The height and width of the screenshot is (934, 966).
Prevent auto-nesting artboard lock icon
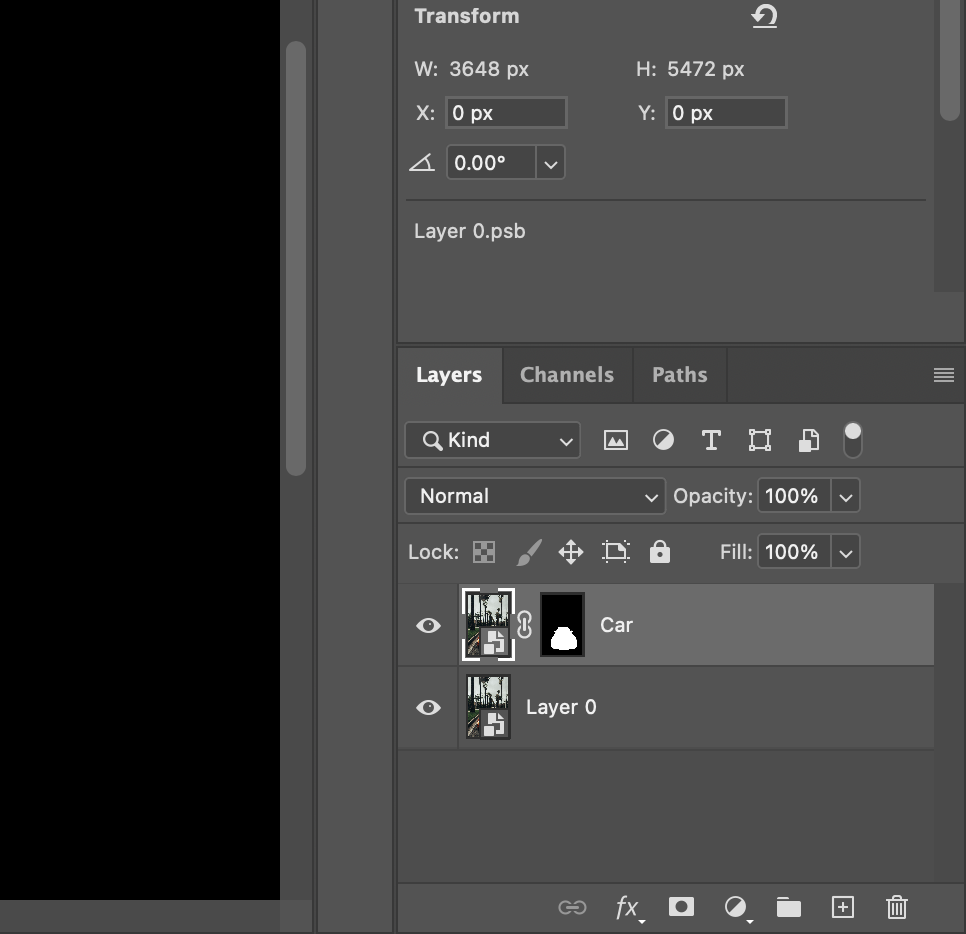(615, 552)
